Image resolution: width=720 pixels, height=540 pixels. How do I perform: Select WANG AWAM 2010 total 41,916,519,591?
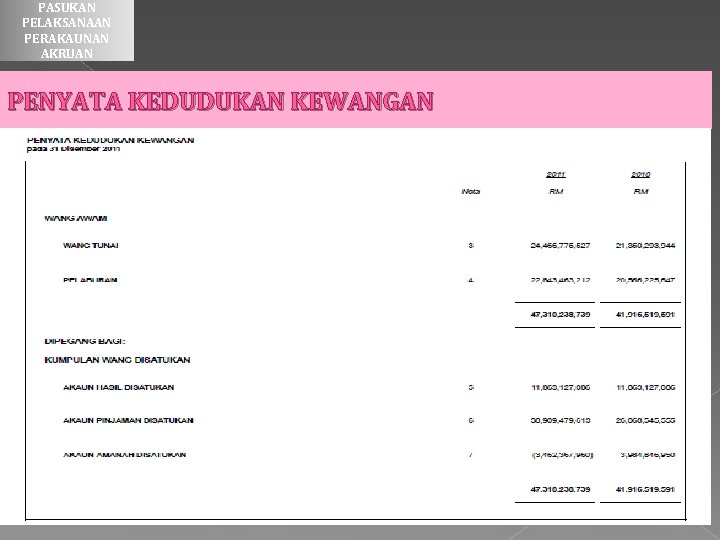pyautogui.click(x=645, y=315)
